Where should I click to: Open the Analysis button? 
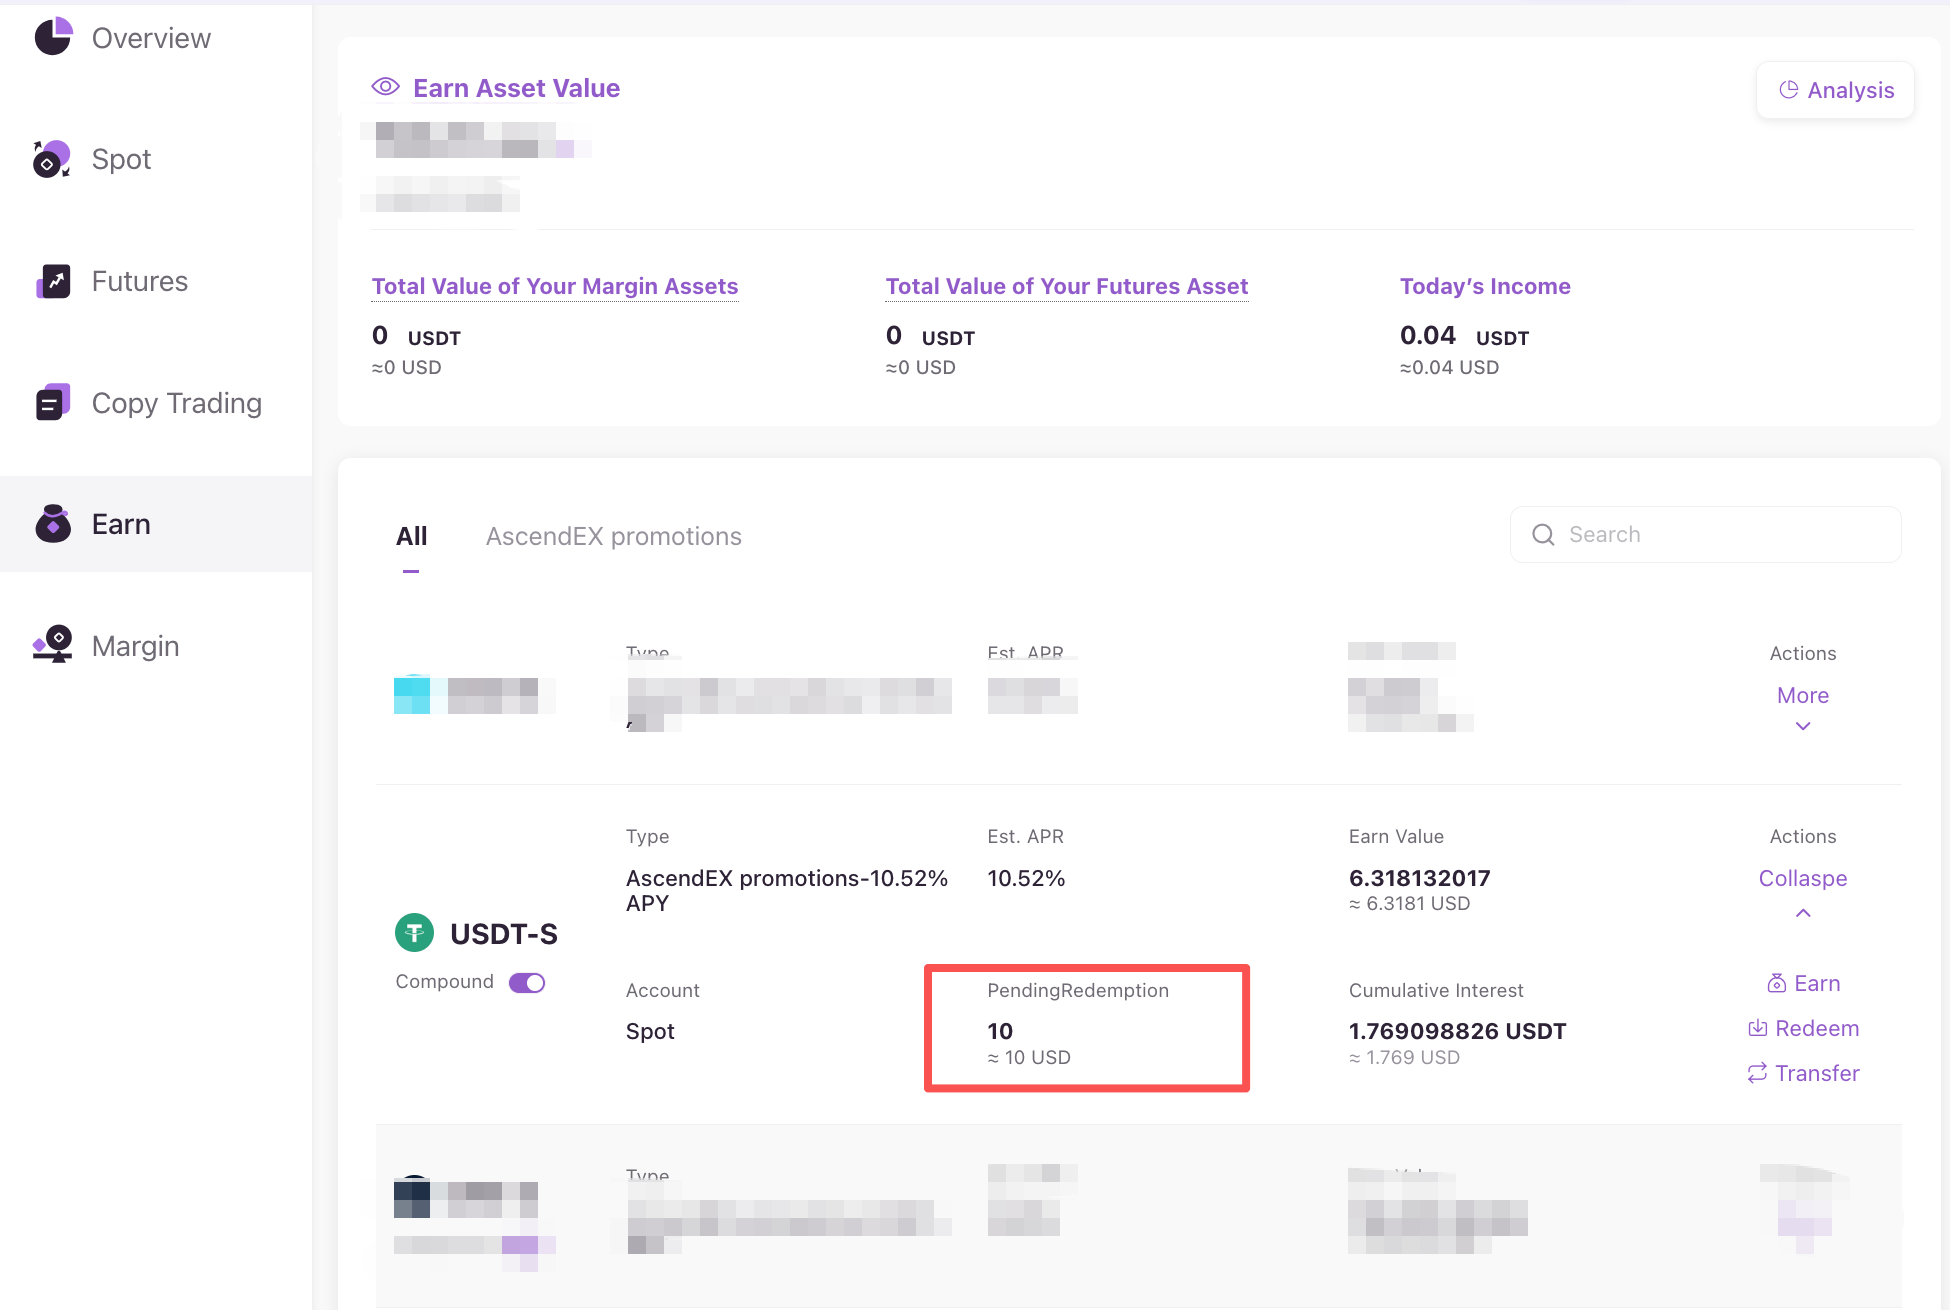tap(1835, 90)
